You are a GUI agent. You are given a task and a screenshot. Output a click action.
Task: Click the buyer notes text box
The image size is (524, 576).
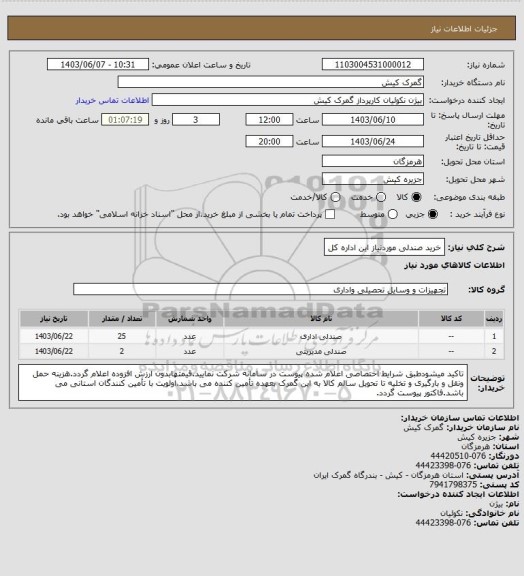click(243, 383)
